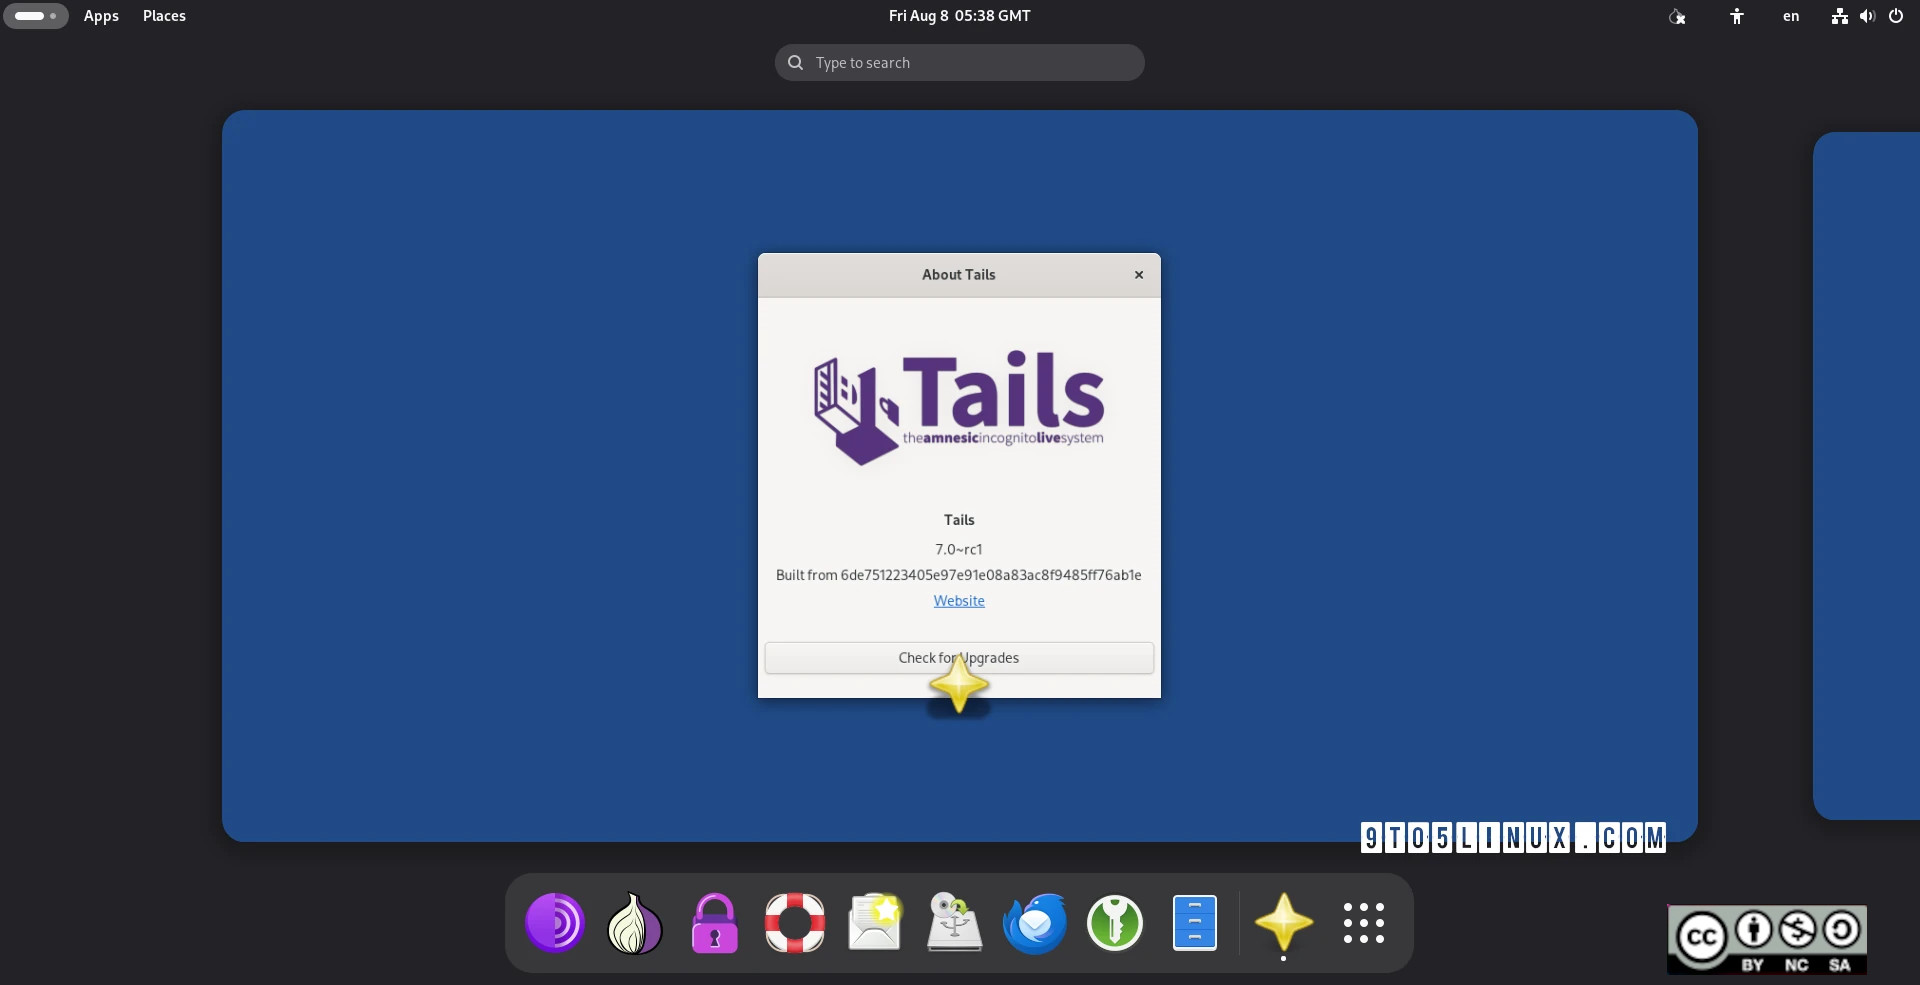Screen dimensions: 1920x985
Task: Select About Tails star icon in dock
Action: coord(1283,922)
